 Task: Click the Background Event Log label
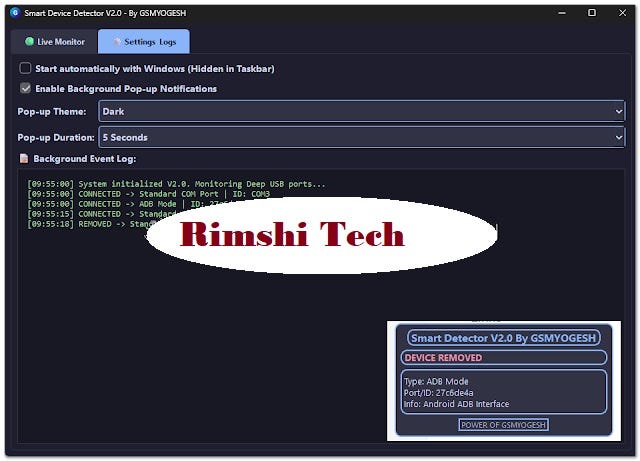[x=85, y=158]
